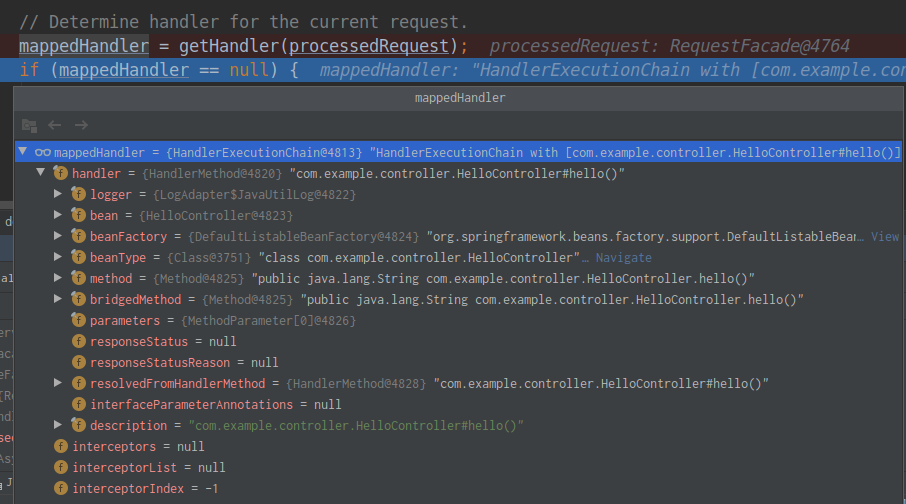Click the forward arrow in the popup toolbar
The image size is (906, 504).
point(81,125)
